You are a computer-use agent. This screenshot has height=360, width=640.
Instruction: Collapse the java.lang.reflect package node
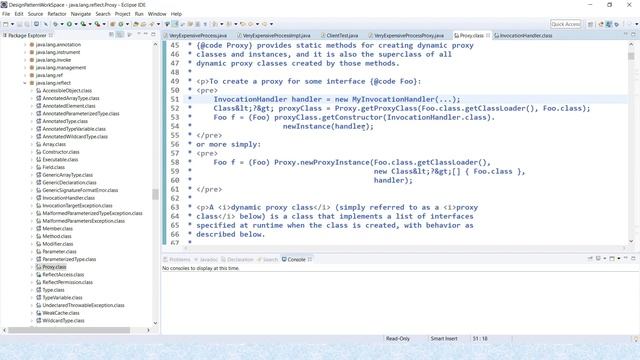point(25,83)
